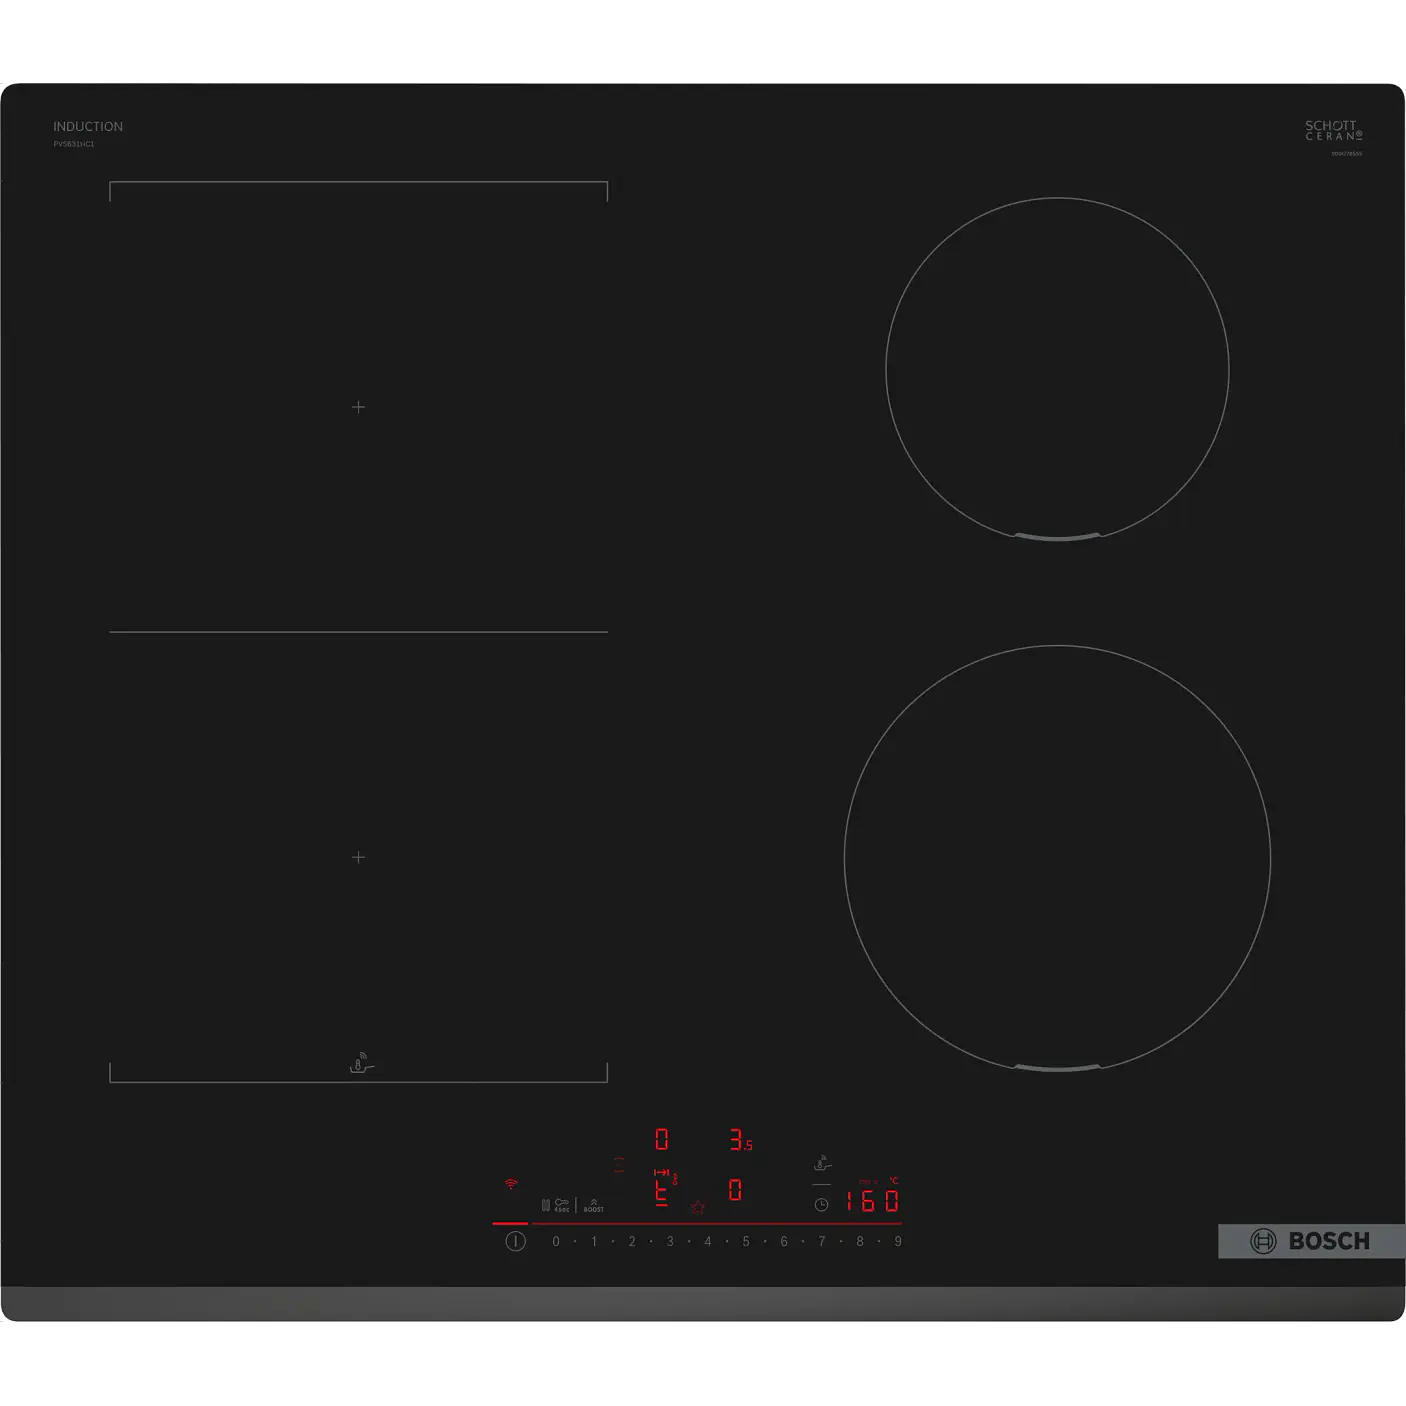Click the SCHOTT CERAN logo
The height and width of the screenshot is (1406, 1406).
tap(1334, 131)
